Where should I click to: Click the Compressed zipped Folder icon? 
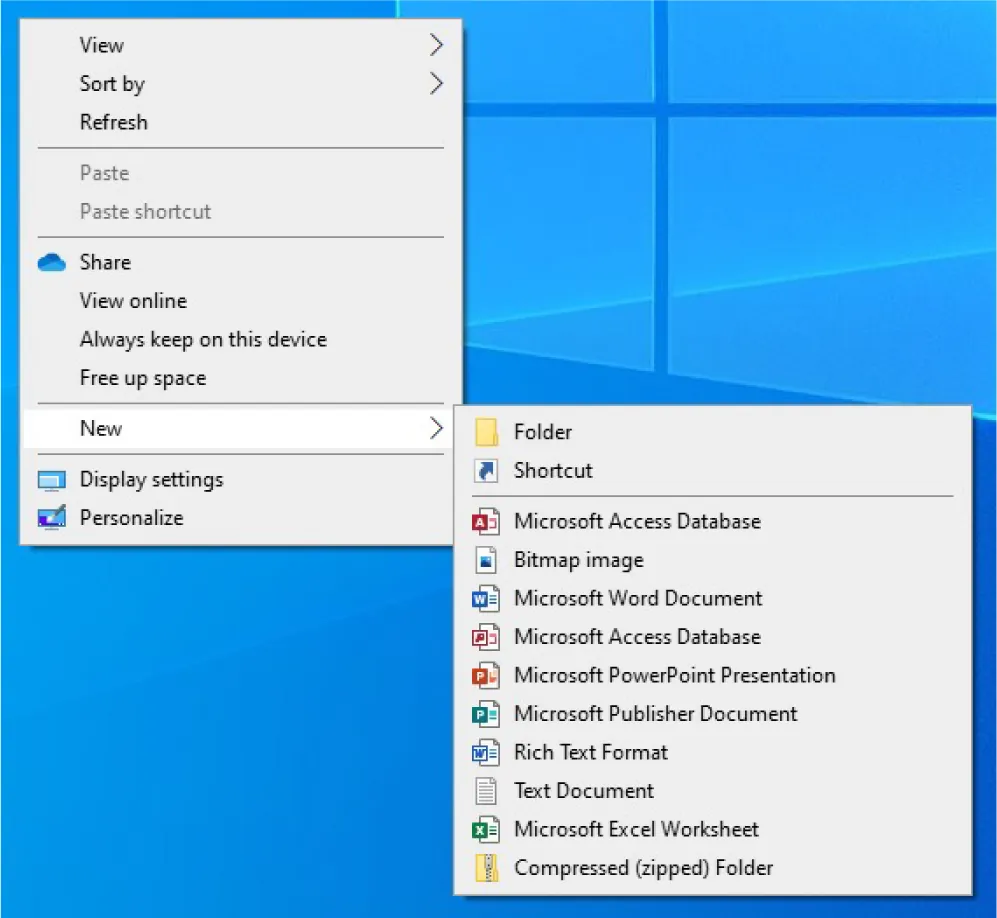(x=487, y=867)
